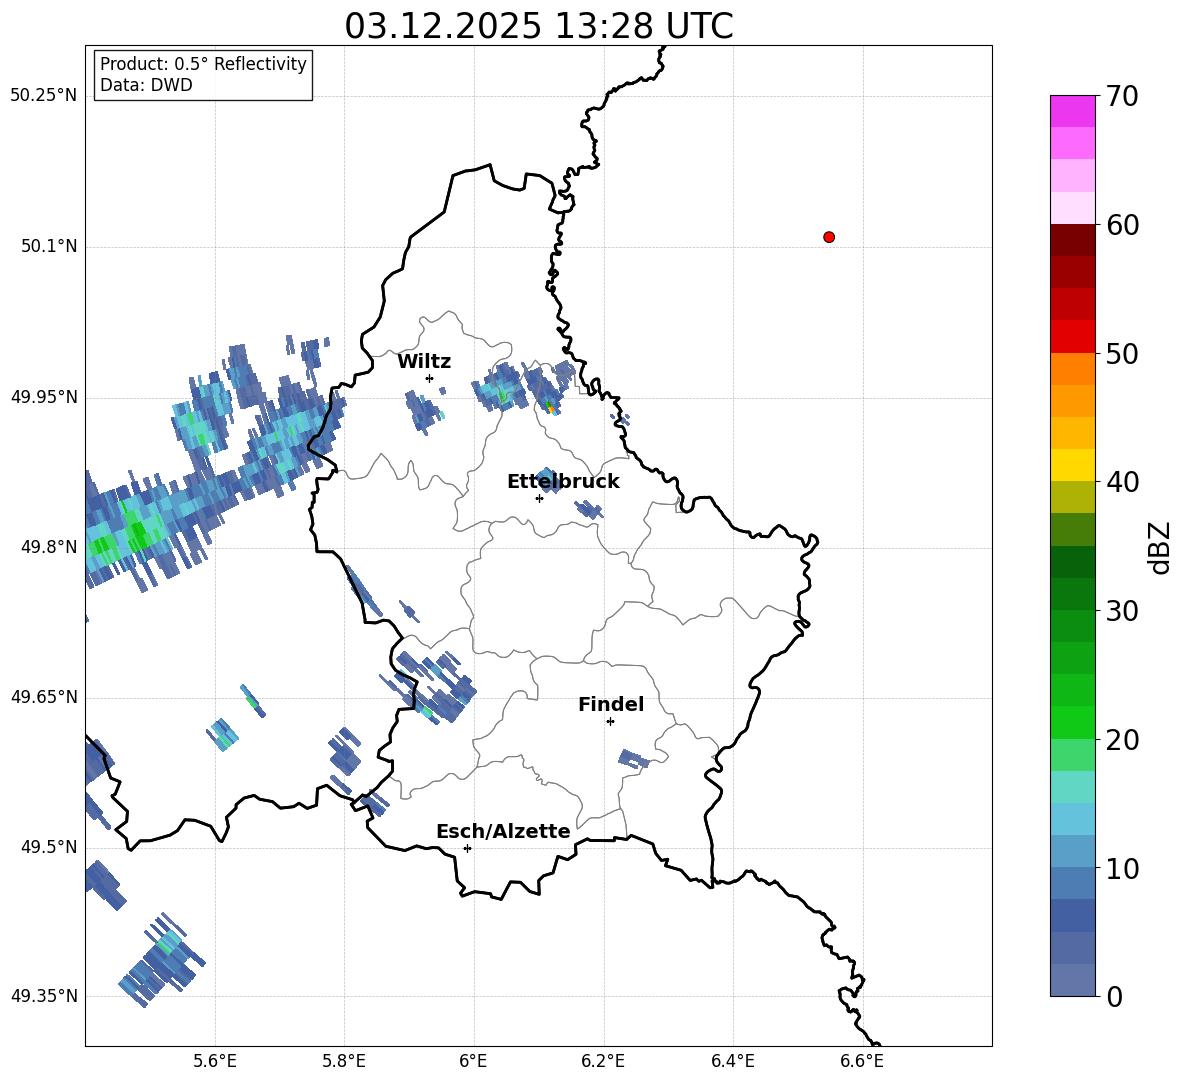This screenshot has height=1081, width=1184.
Task: Click the 6.6°E longitude label
Action: pyautogui.click(x=862, y=1061)
